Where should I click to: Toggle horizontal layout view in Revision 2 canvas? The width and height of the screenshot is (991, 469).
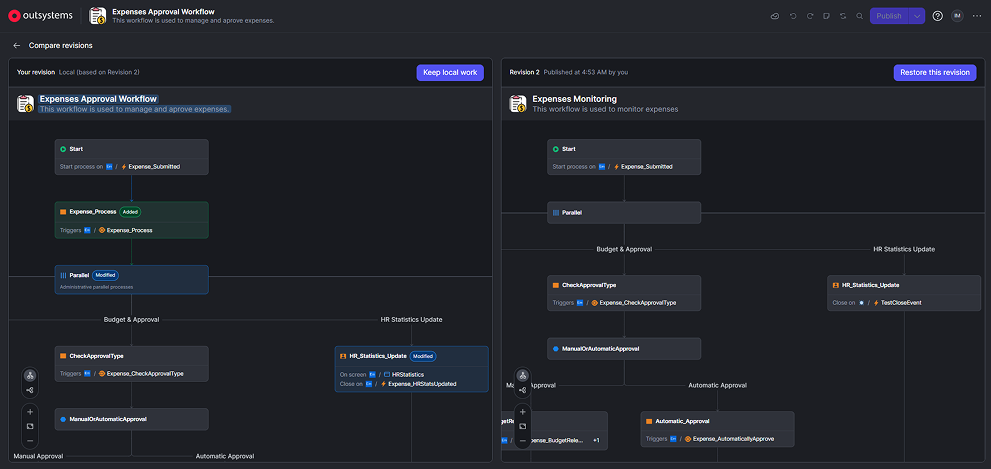pos(523,391)
